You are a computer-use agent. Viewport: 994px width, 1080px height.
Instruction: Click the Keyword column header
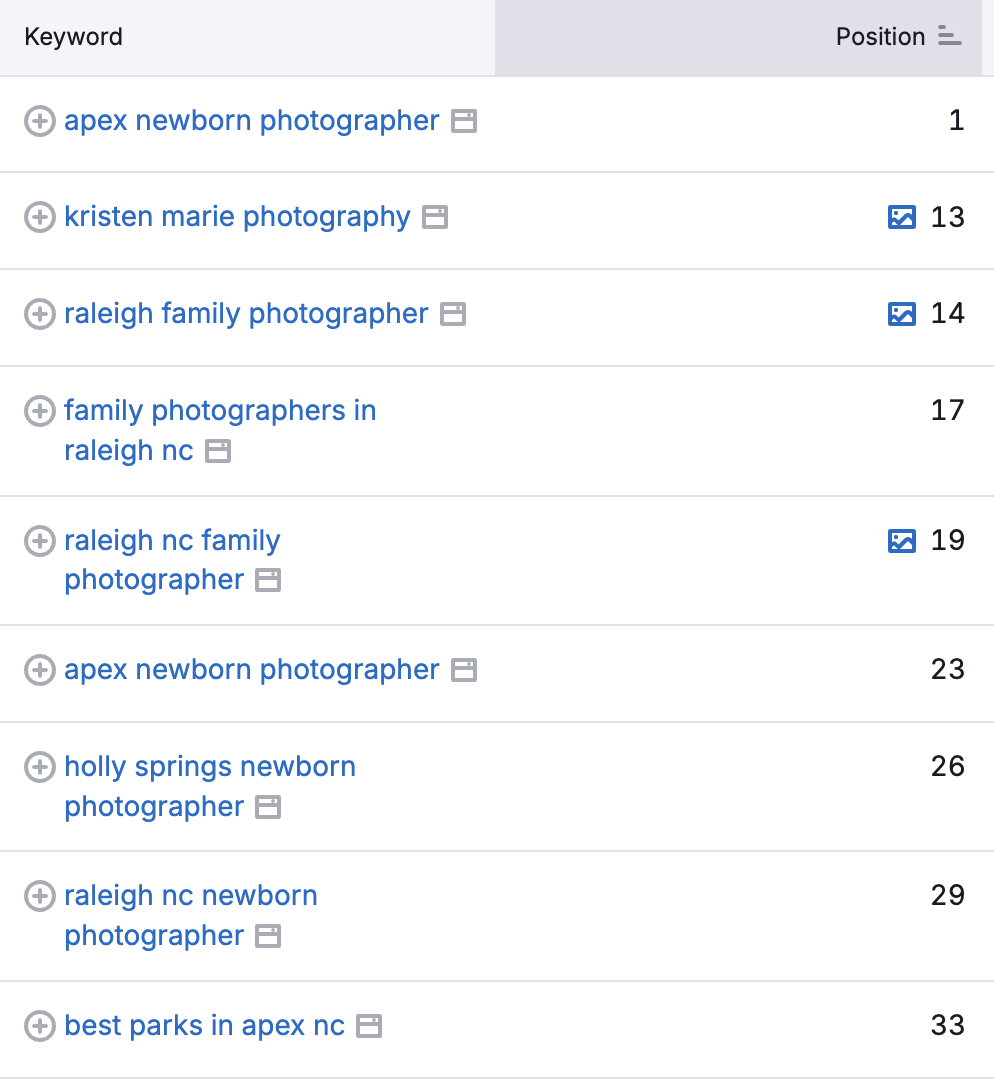coord(73,36)
